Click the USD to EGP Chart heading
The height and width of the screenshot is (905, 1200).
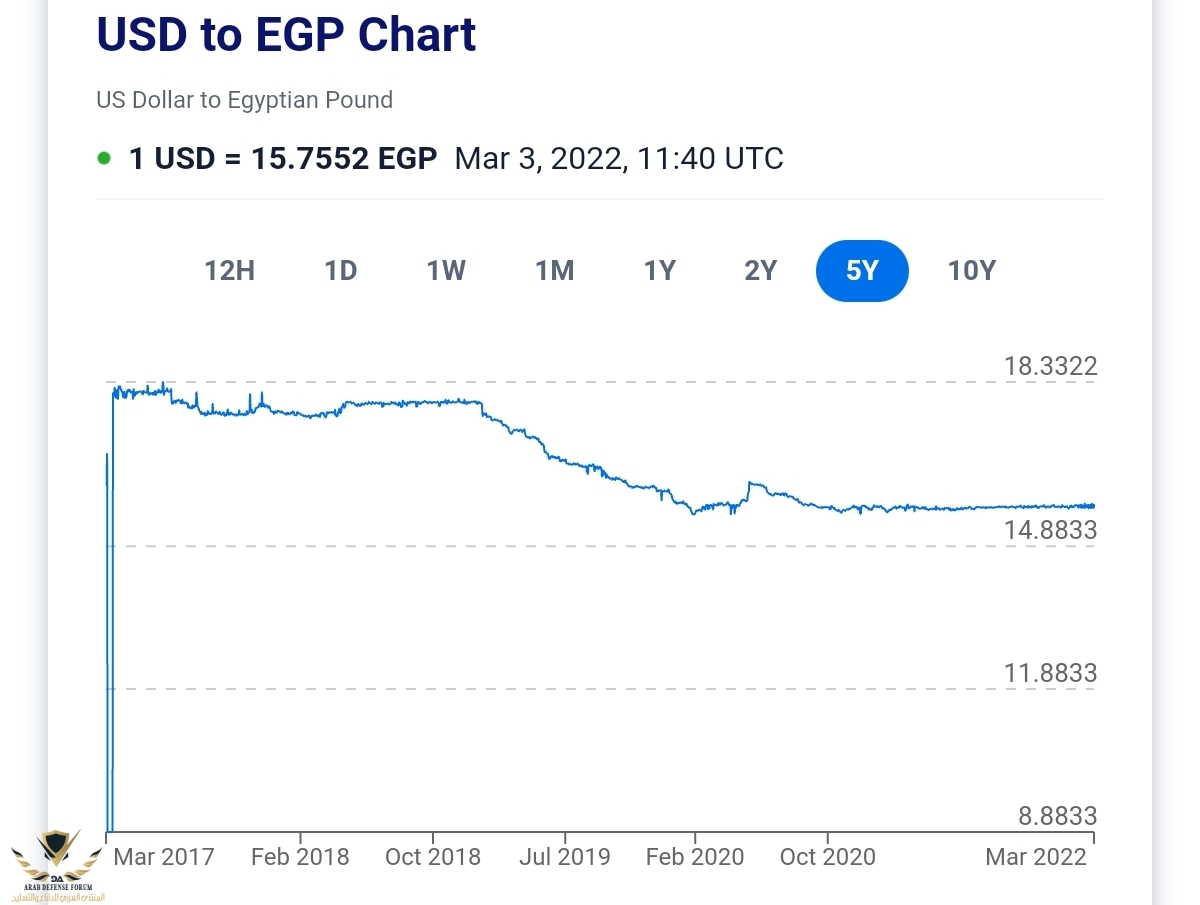286,35
